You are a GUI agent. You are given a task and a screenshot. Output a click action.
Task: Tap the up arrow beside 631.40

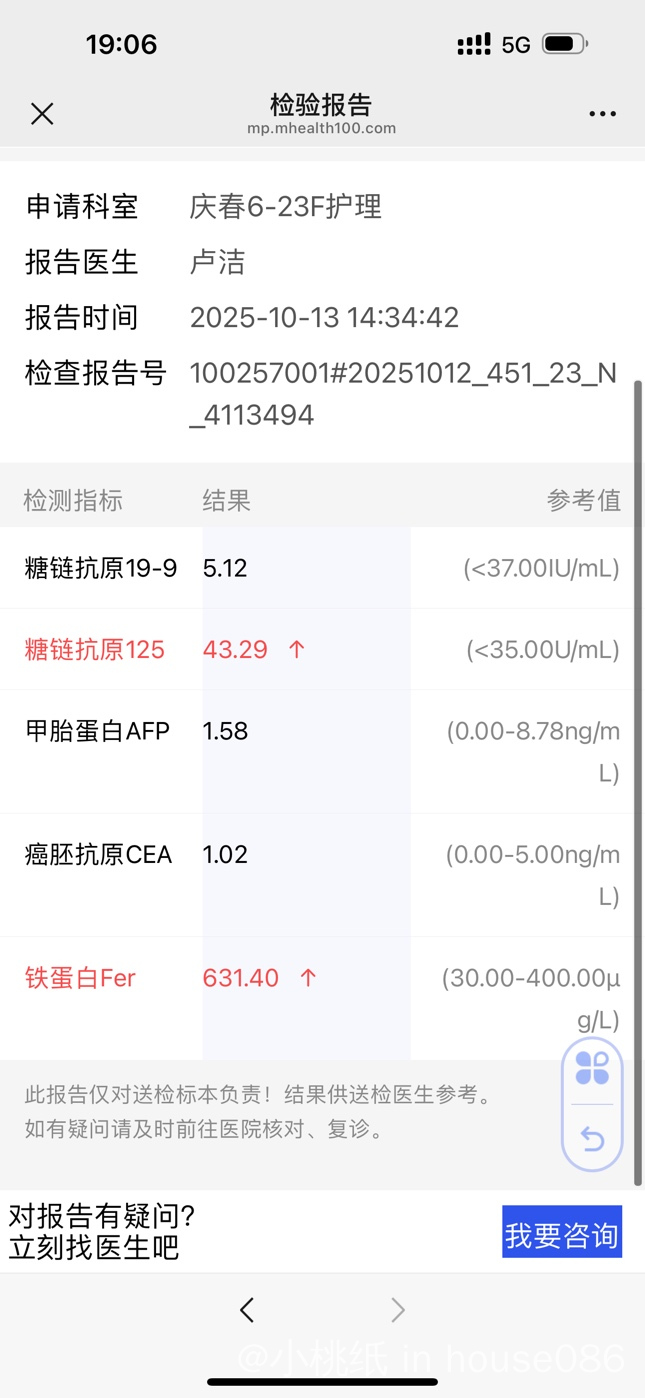click(308, 978)
